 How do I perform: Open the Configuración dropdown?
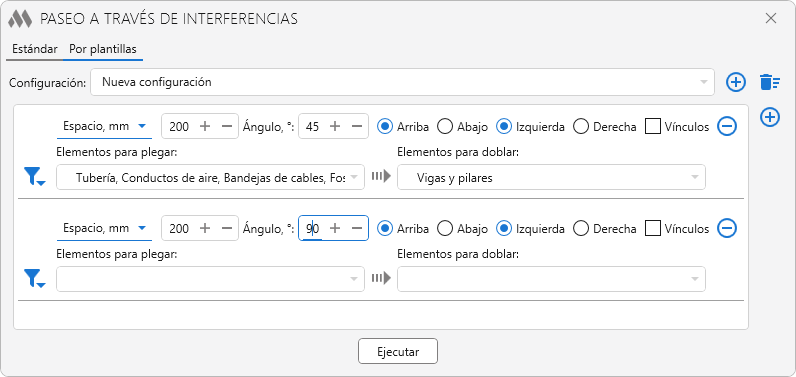click(403, 82)
